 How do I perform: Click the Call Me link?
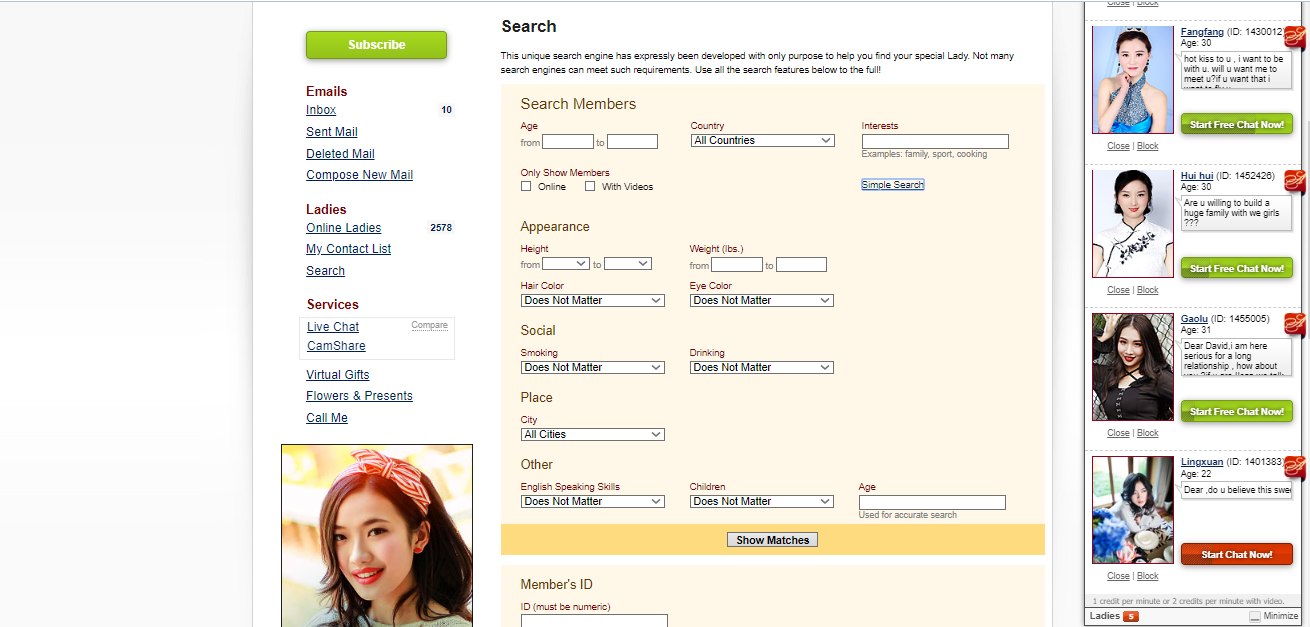(327, 418)
